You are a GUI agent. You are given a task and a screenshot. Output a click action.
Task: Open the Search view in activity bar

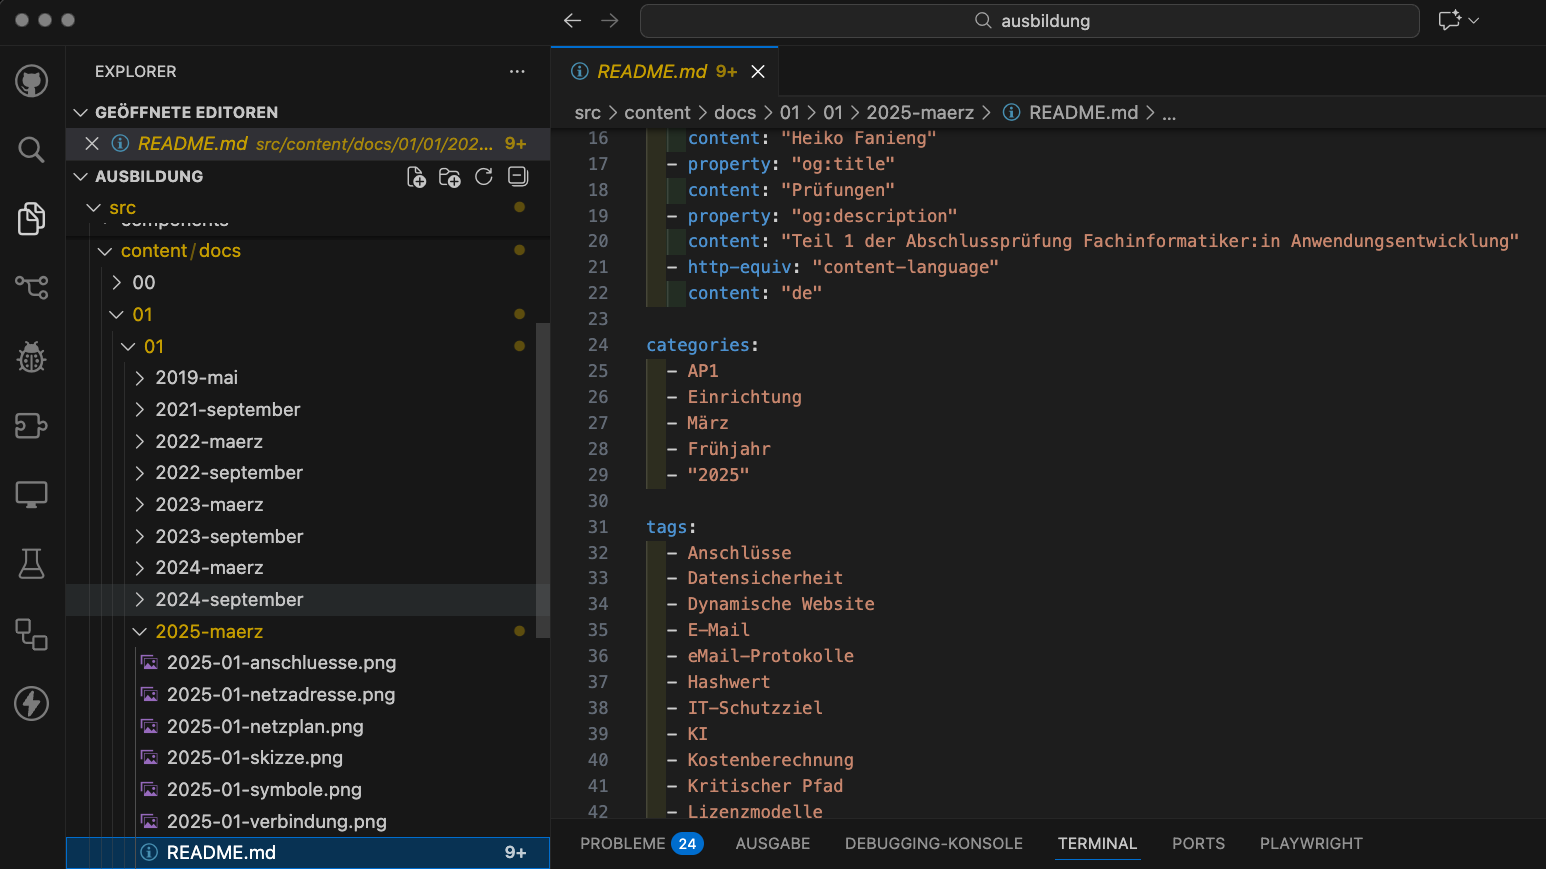(x=32, y=150)
